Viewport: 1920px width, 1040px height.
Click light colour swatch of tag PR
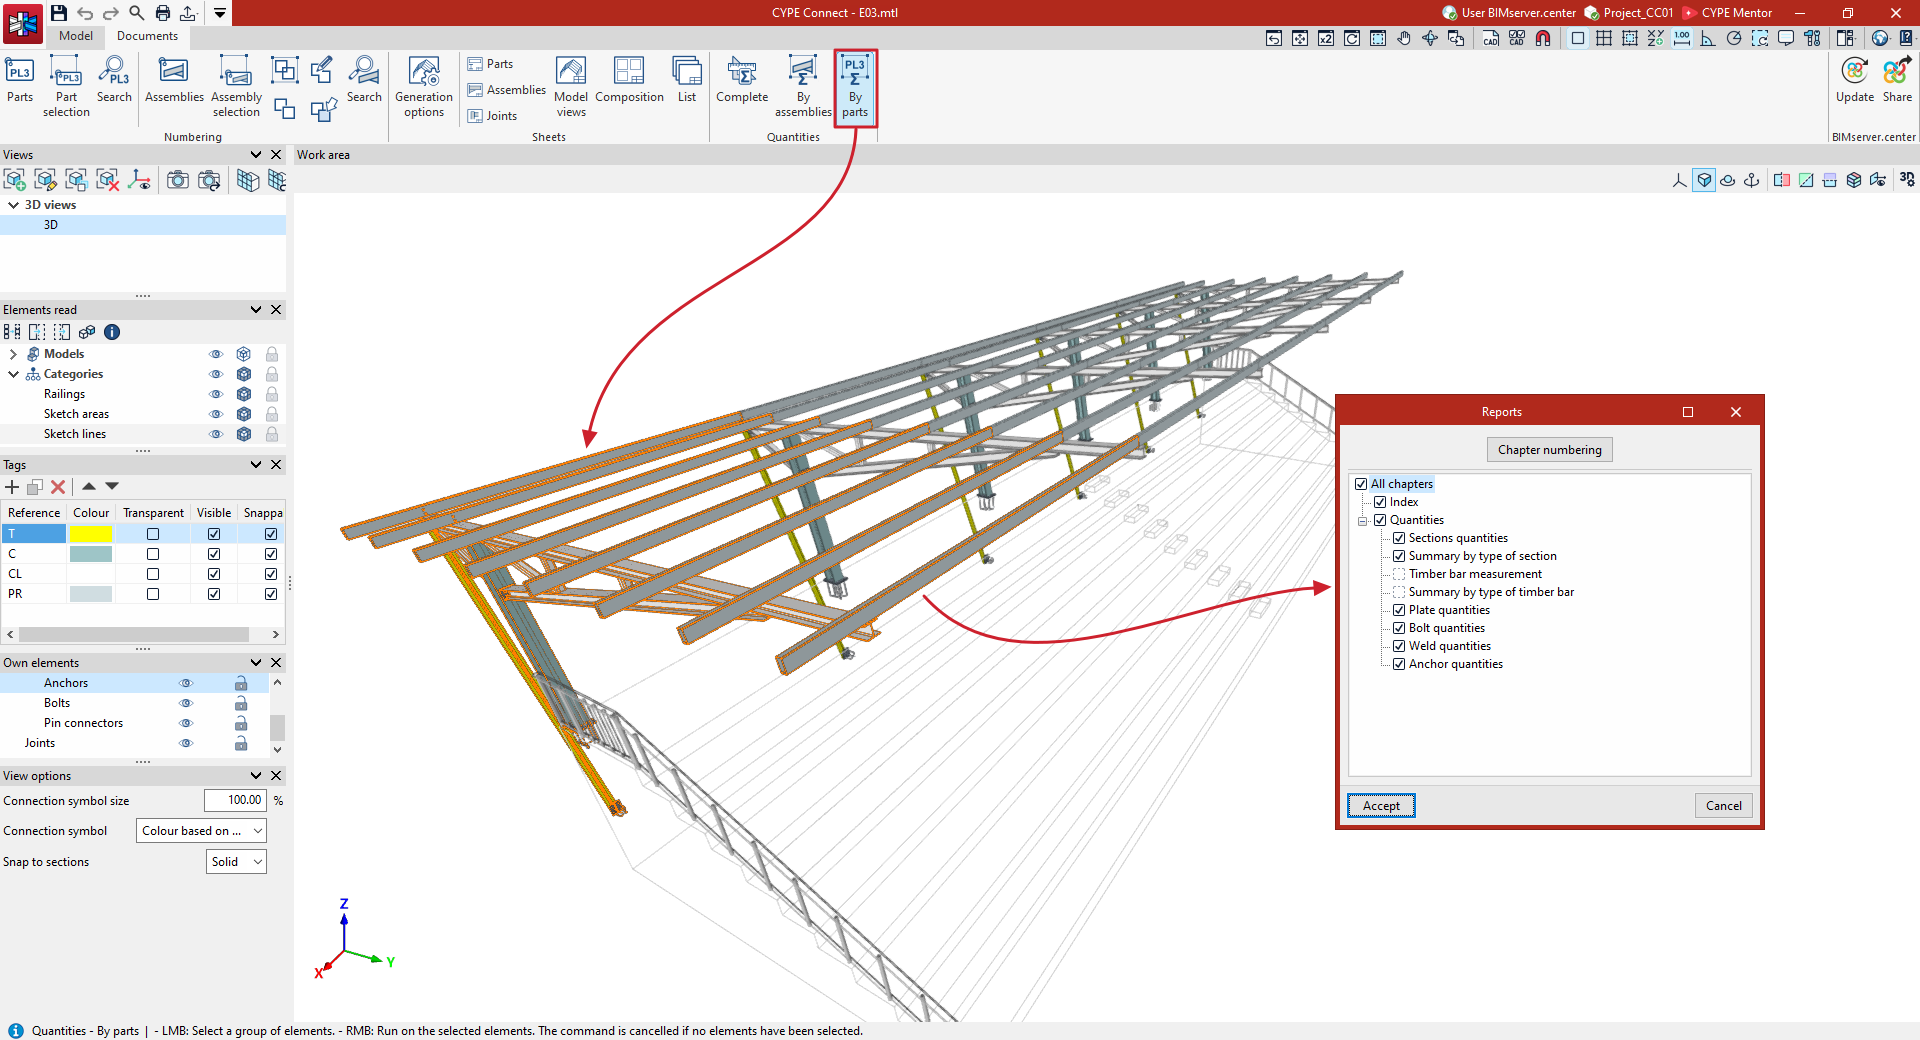(91, 594)
